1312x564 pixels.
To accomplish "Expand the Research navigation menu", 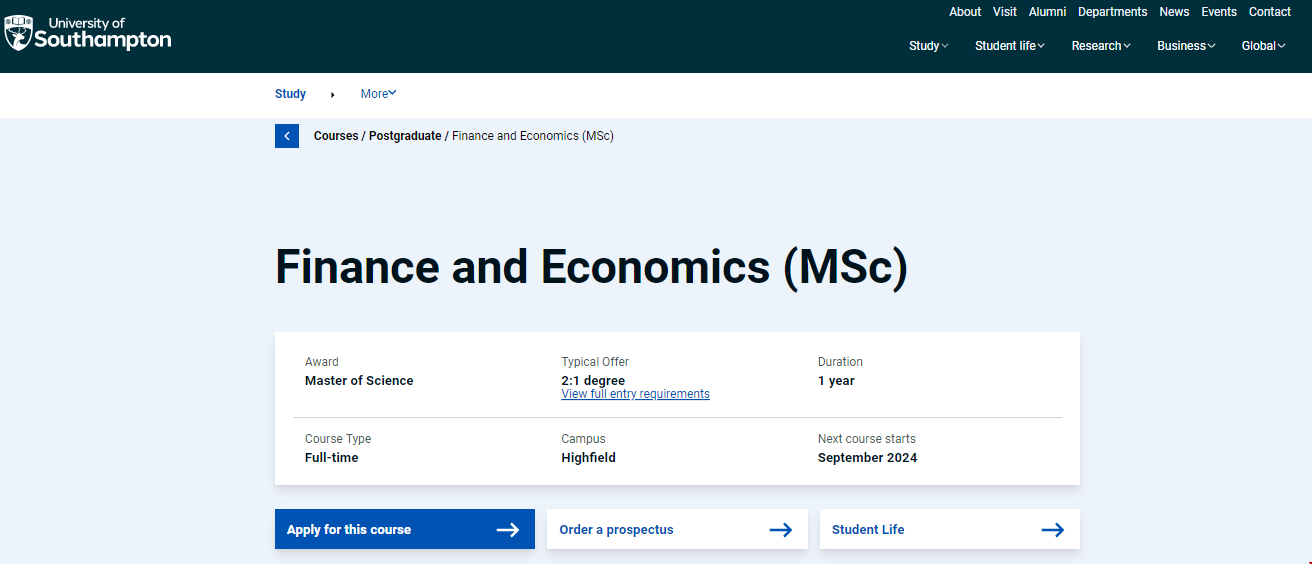I will click(1100, 46).
